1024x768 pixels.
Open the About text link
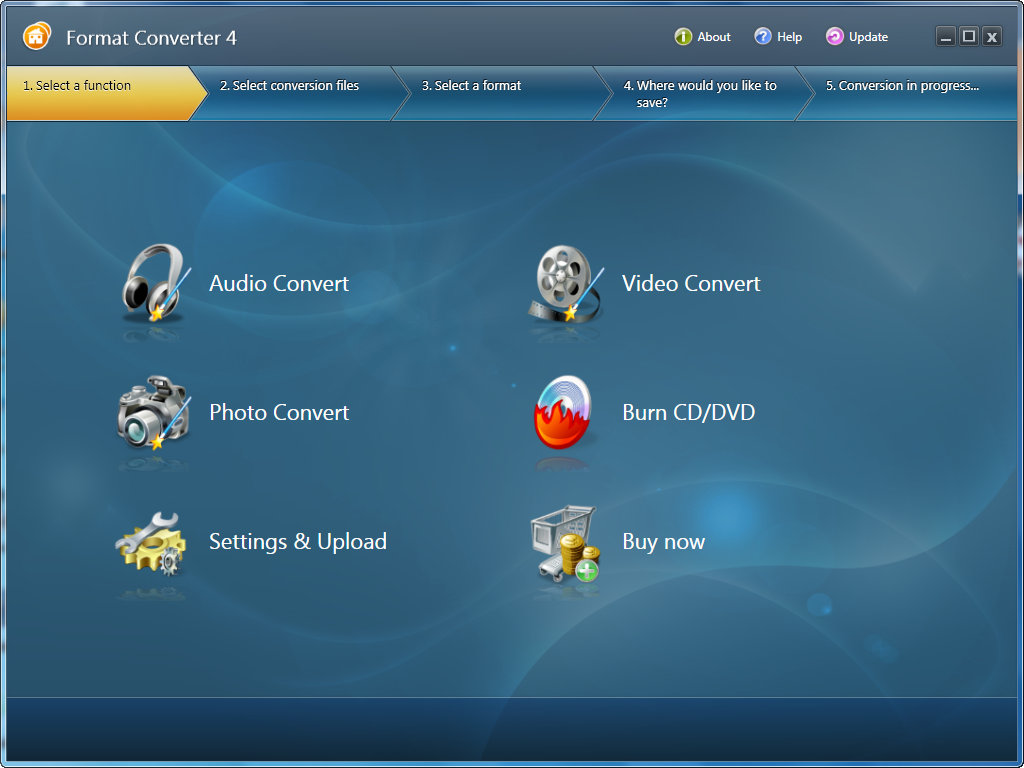pos(714,37)
